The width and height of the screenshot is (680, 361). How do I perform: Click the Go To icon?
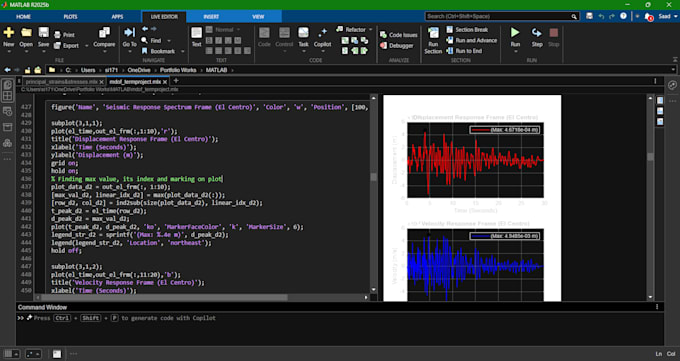pyautogui.click(x=129, y=33)
